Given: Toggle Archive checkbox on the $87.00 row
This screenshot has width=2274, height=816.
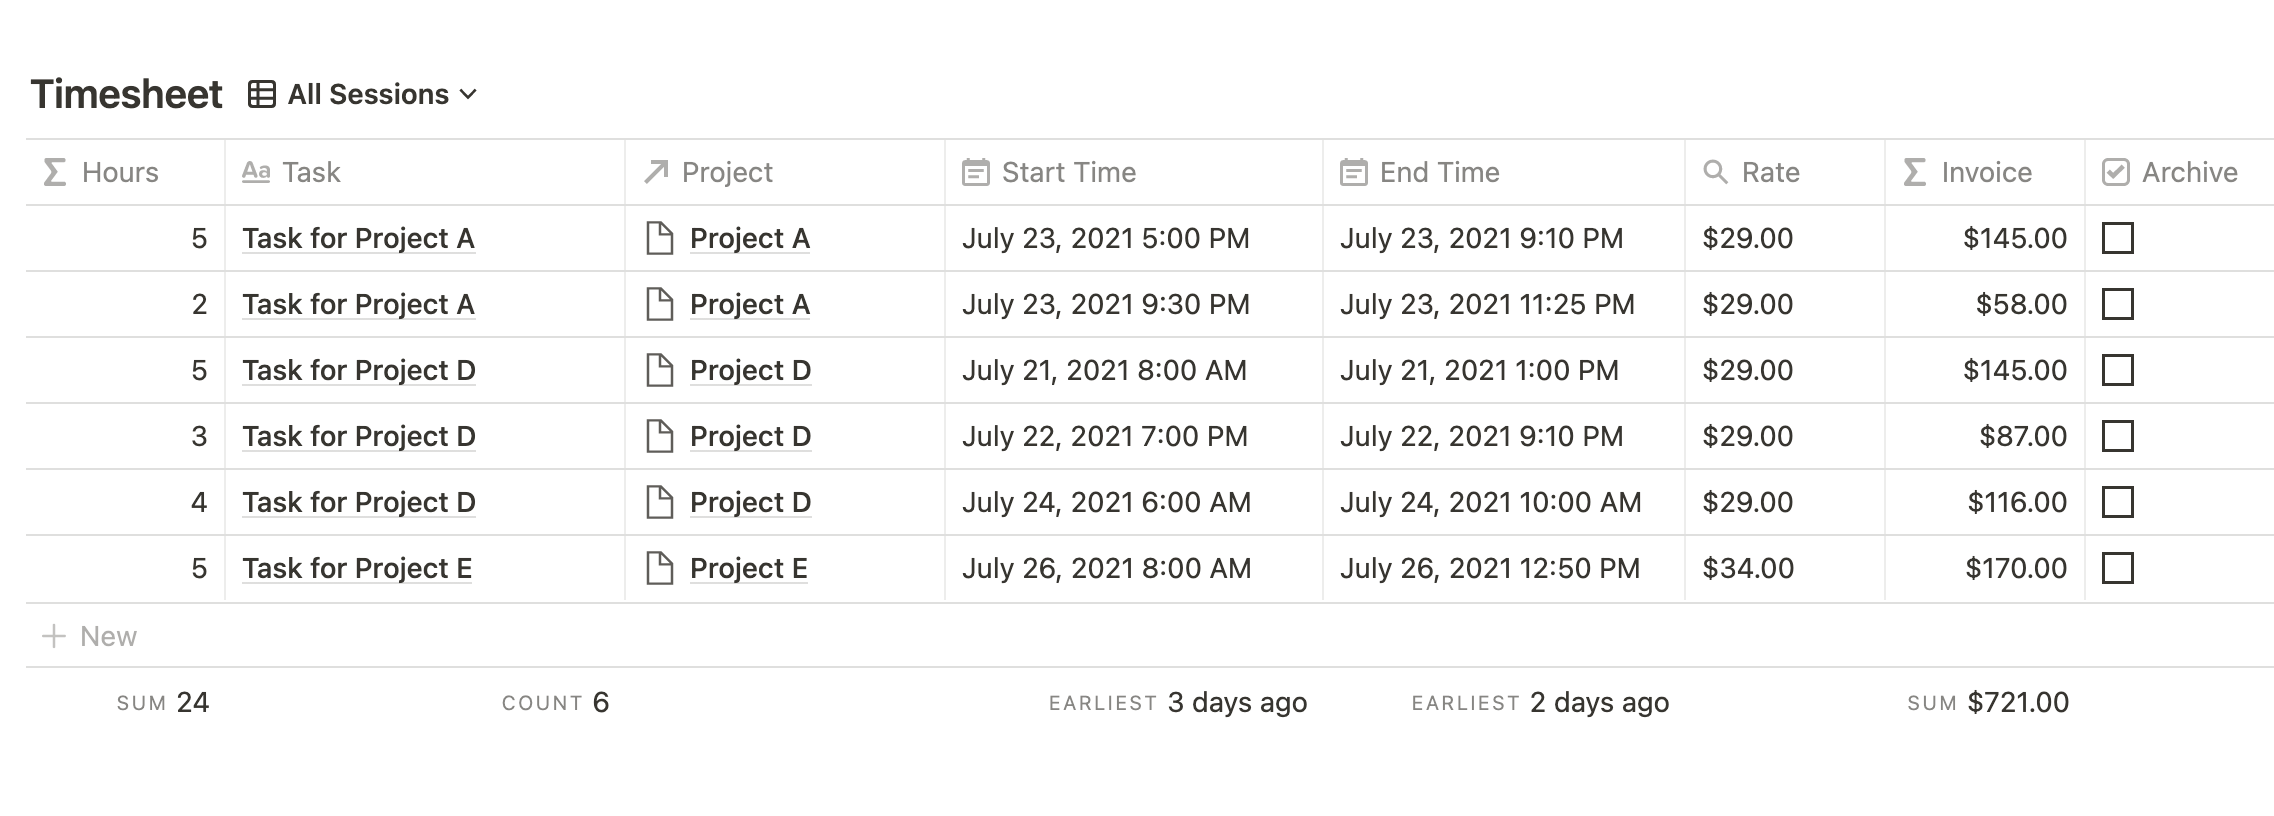Looking at the screenshot, I should 2117,436.
